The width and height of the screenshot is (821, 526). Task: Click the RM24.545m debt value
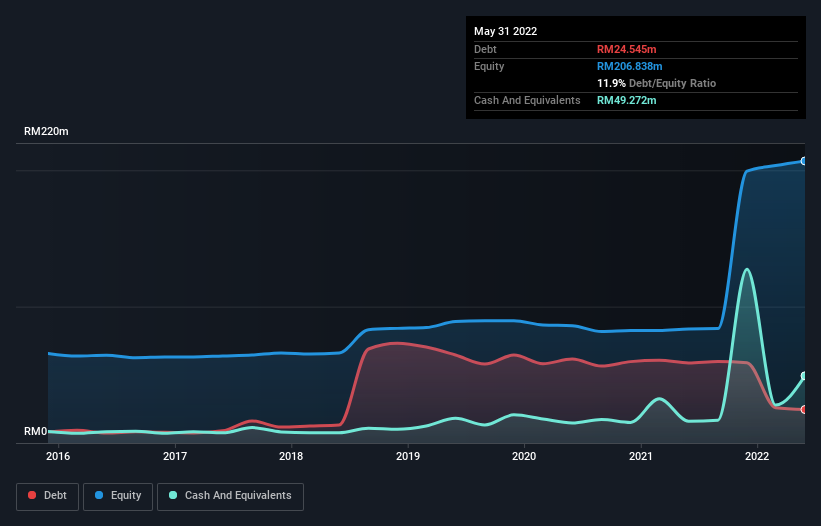626,49
